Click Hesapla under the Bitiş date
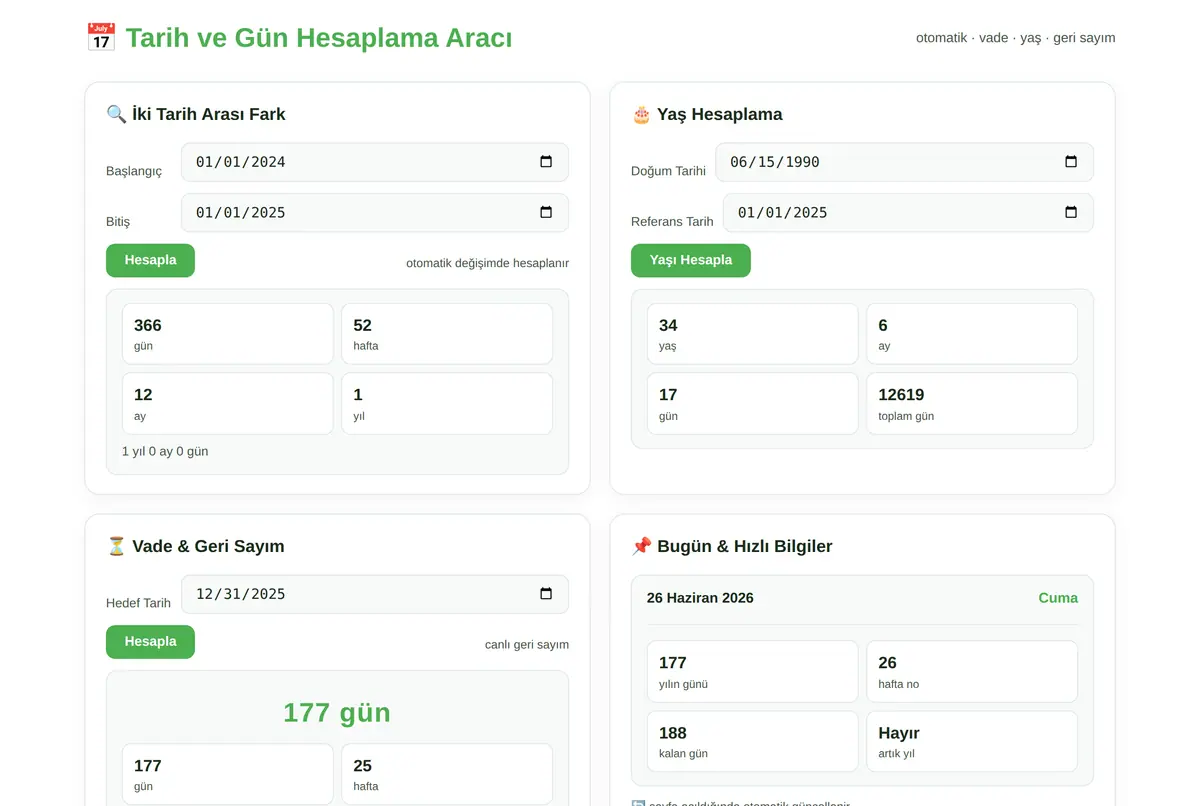This screenshot has width=1200, height=806. point(150,260)
